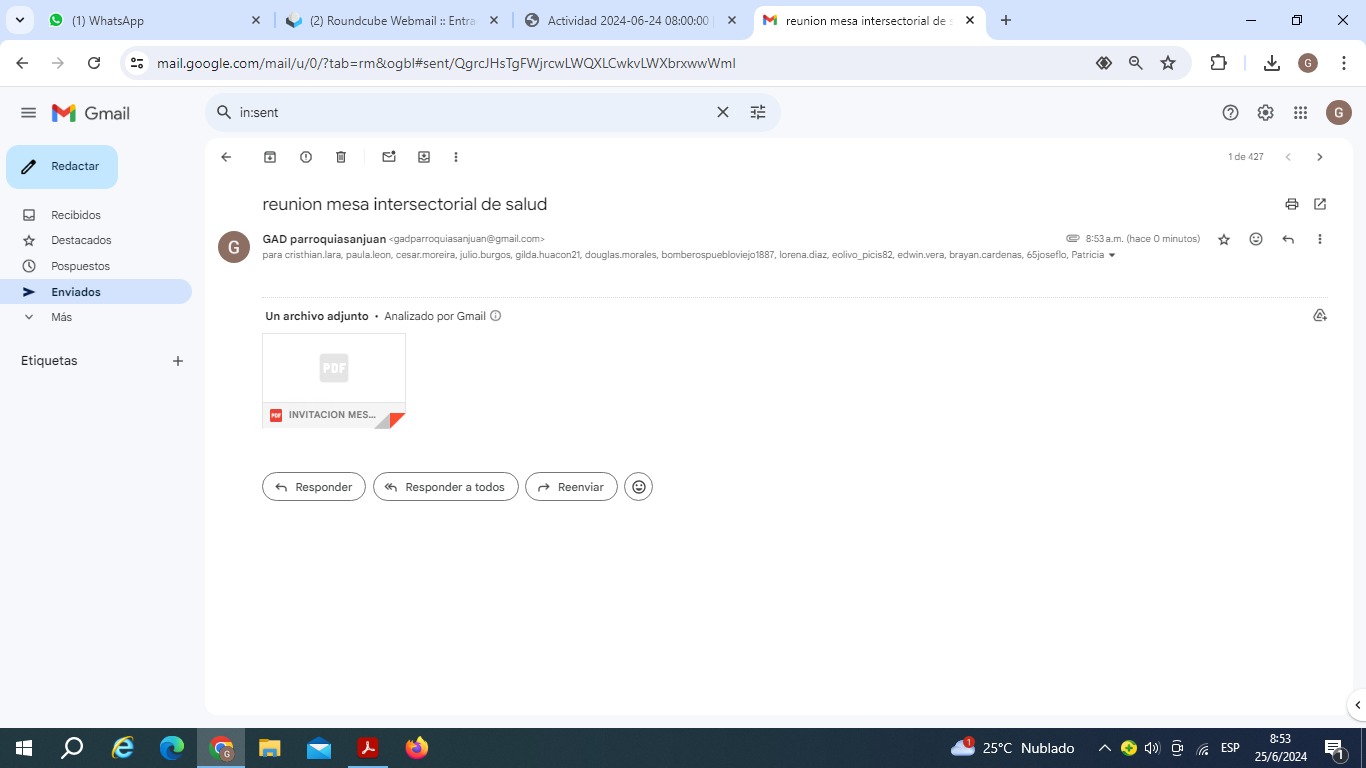
Task: Click the Redactar compose button
Action: [x=62, y=167]
